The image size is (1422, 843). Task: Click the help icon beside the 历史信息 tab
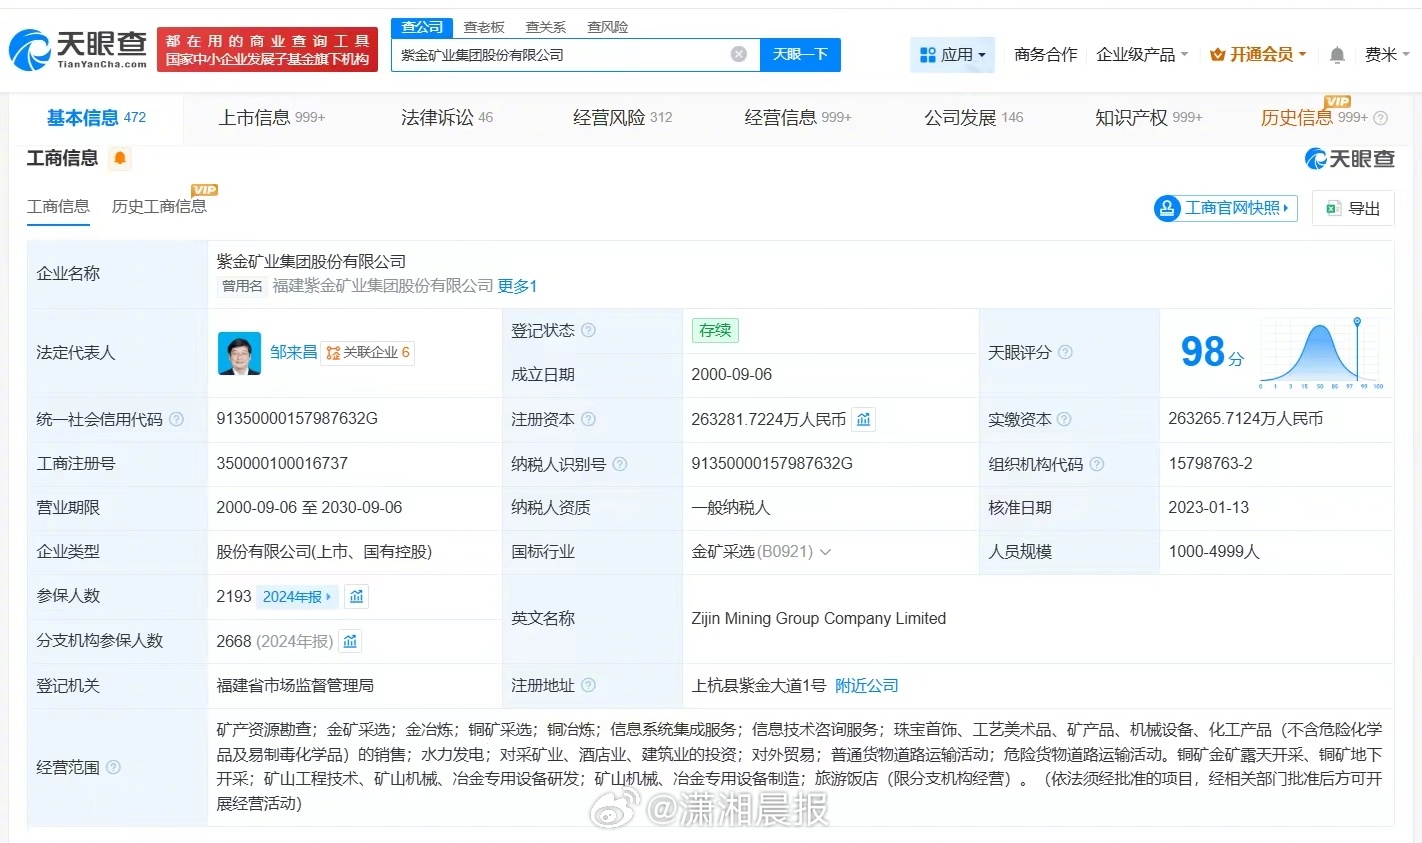click(1381, 118)
